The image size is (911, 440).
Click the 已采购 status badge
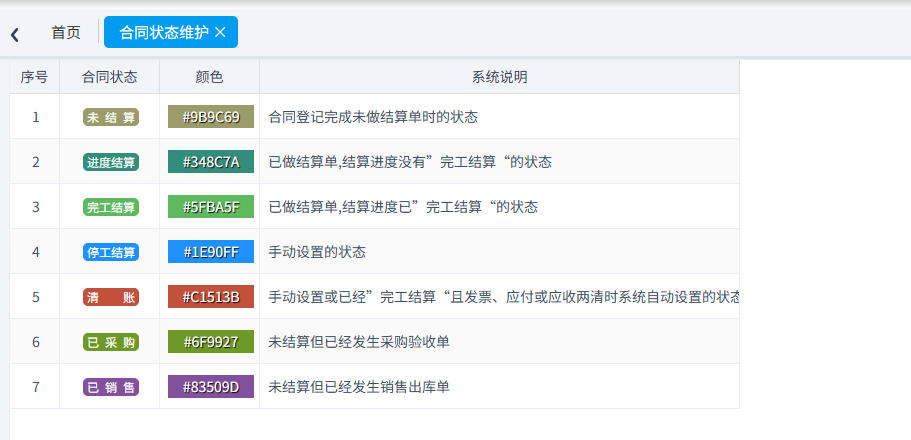pyautogui.click(x=111, y=342)
